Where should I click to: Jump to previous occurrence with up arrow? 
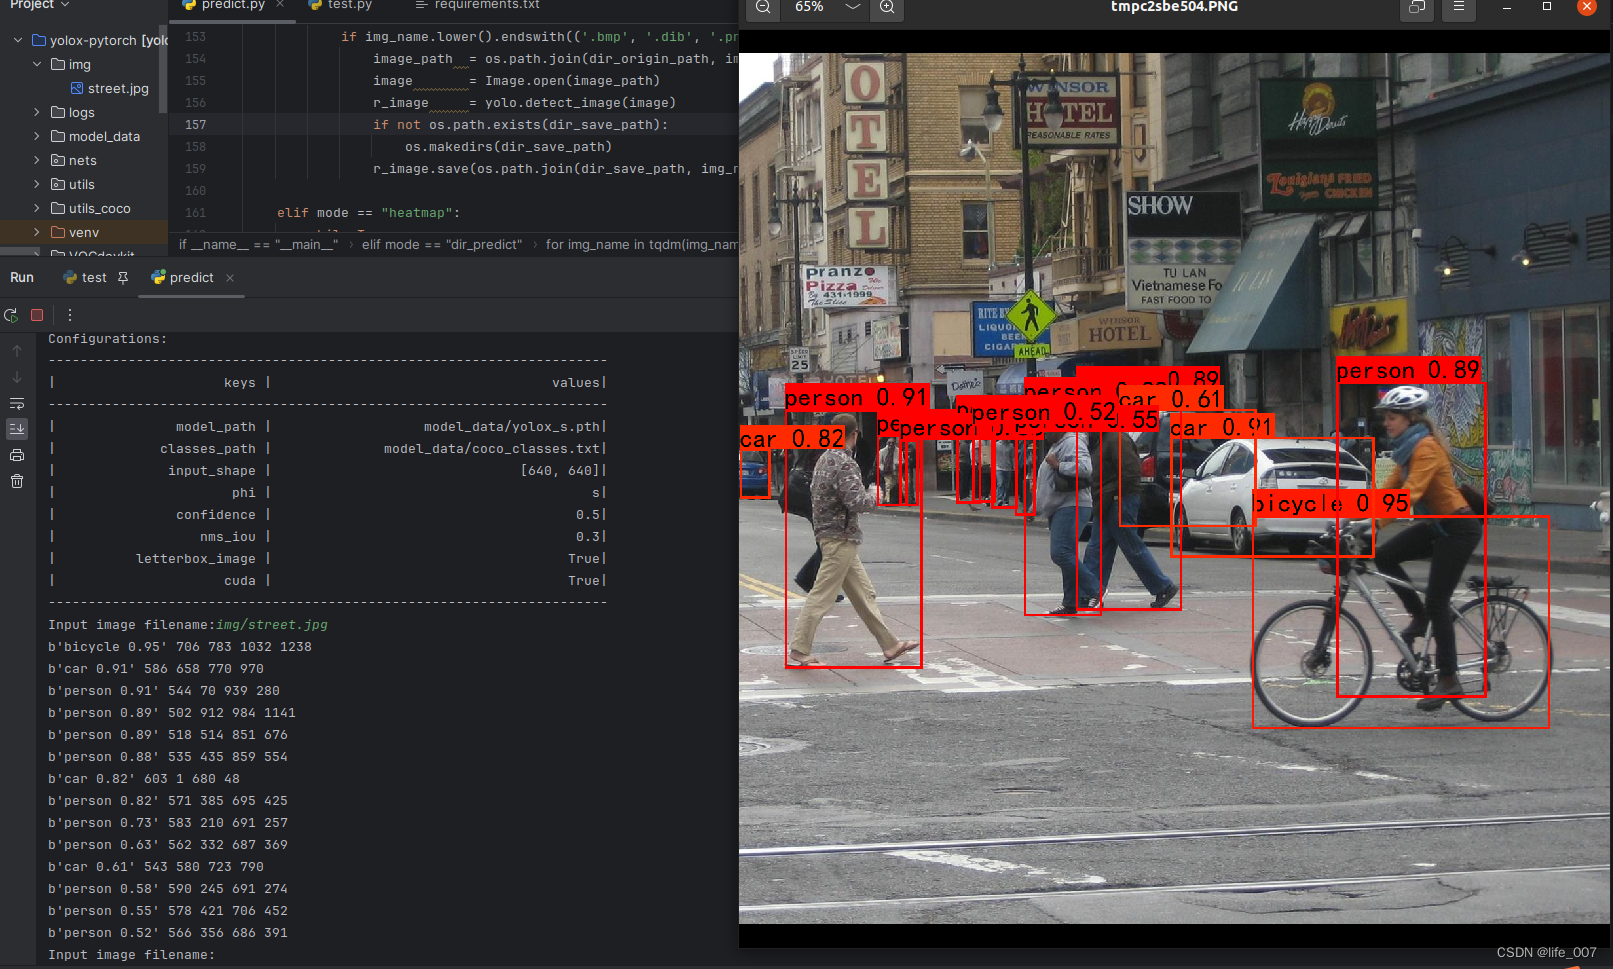click(16, 350)
